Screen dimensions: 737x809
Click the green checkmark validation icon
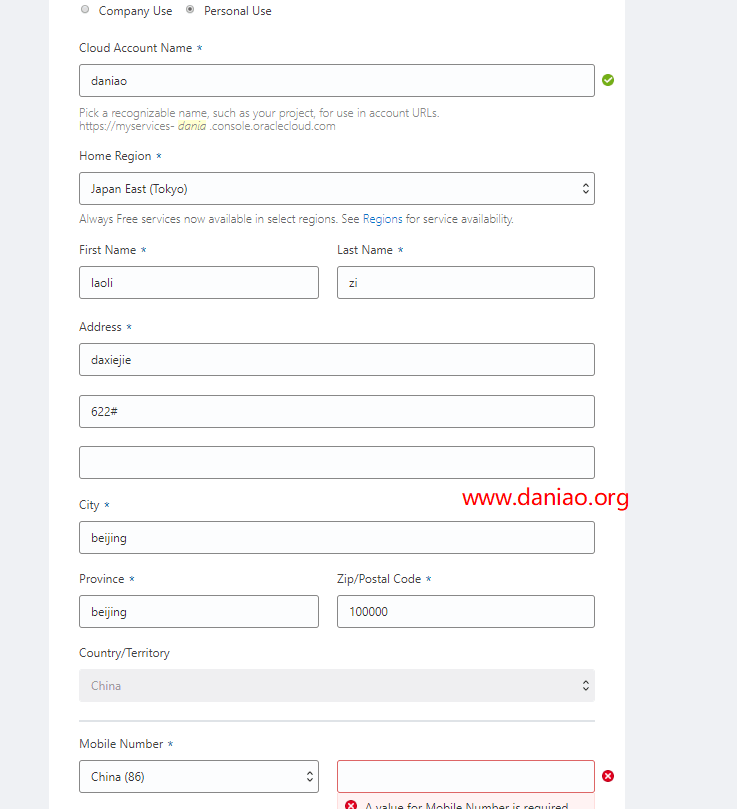pyautogui.click(x=608, y=80)
